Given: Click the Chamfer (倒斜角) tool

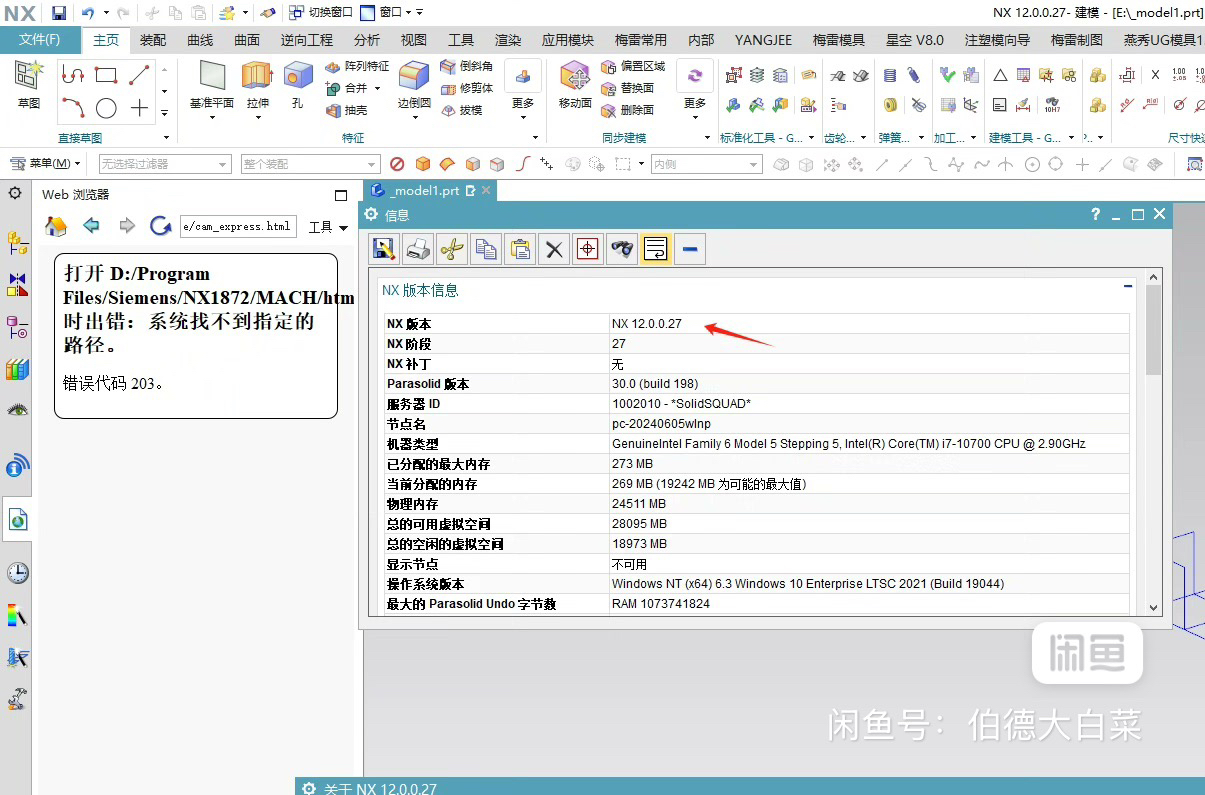Looking at the screenshot, I should pos(466,66).
